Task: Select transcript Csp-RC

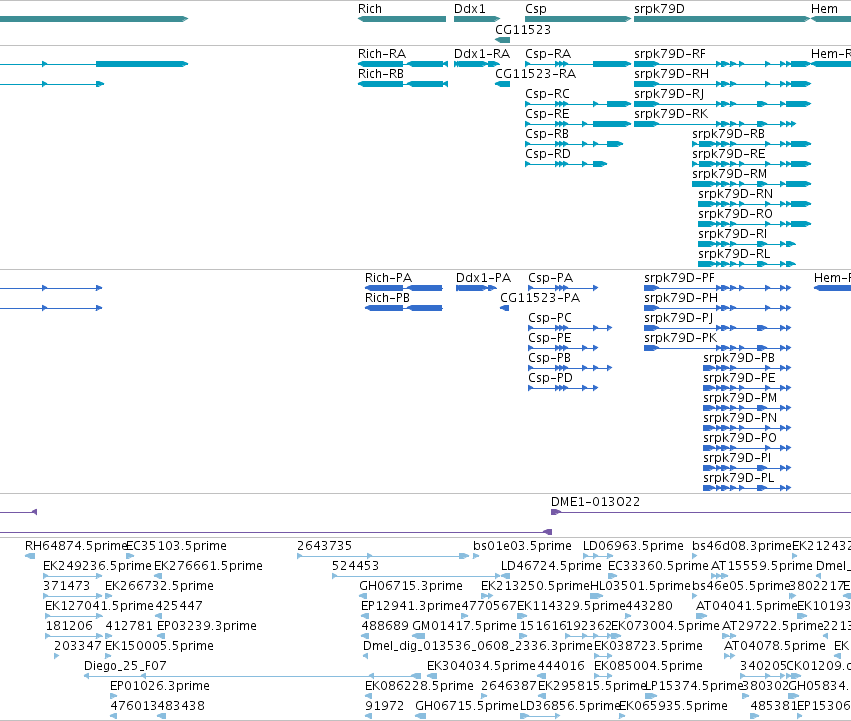Action: coord(547,94)
